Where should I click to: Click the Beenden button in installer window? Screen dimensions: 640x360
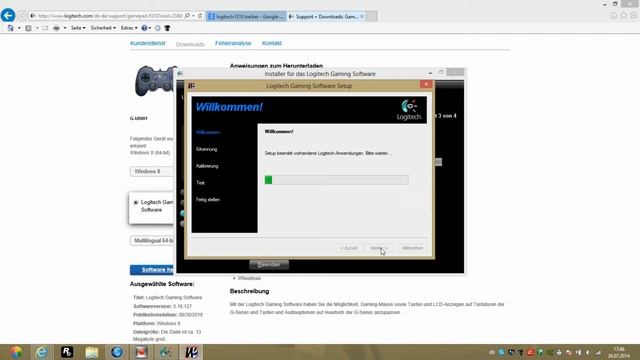pos(269,264)
